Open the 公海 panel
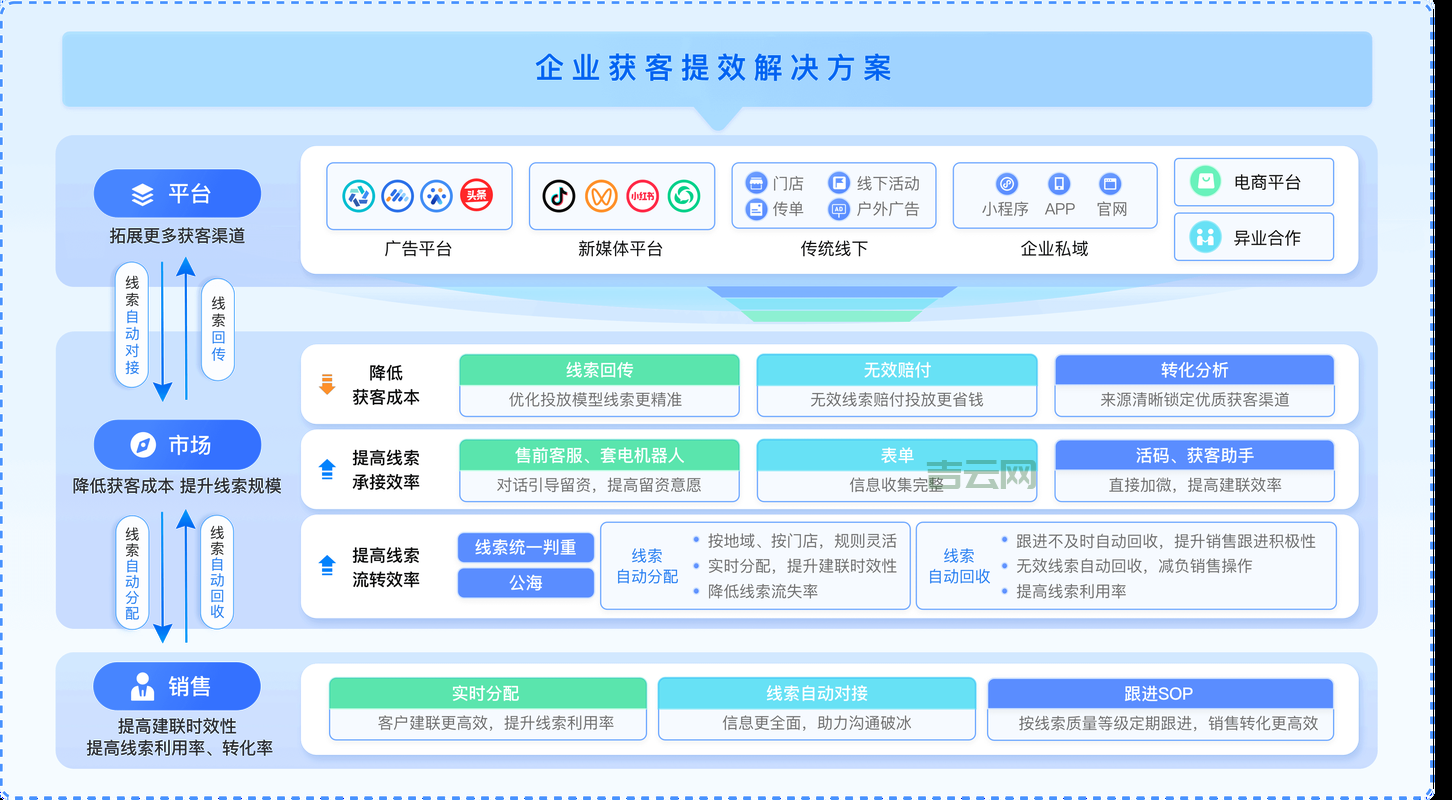 coord(525,584)
